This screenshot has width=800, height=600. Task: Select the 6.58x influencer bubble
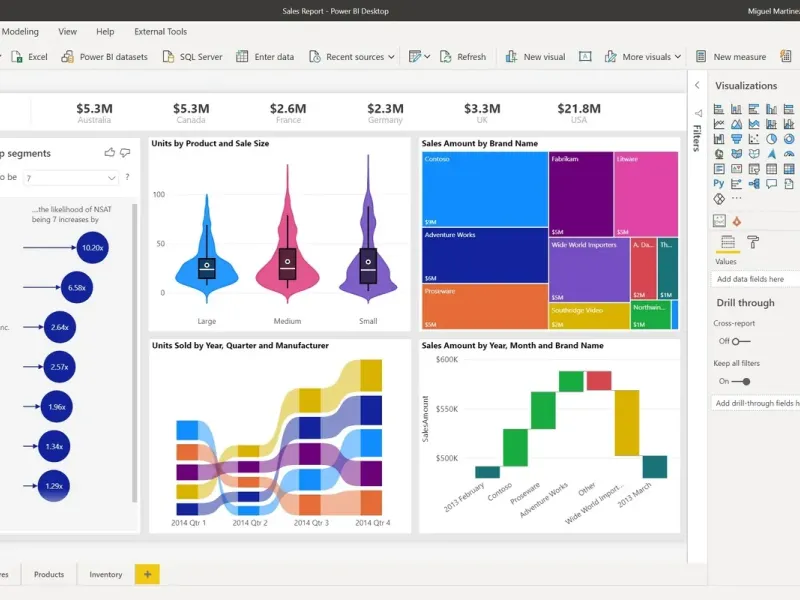click(77, 287)
